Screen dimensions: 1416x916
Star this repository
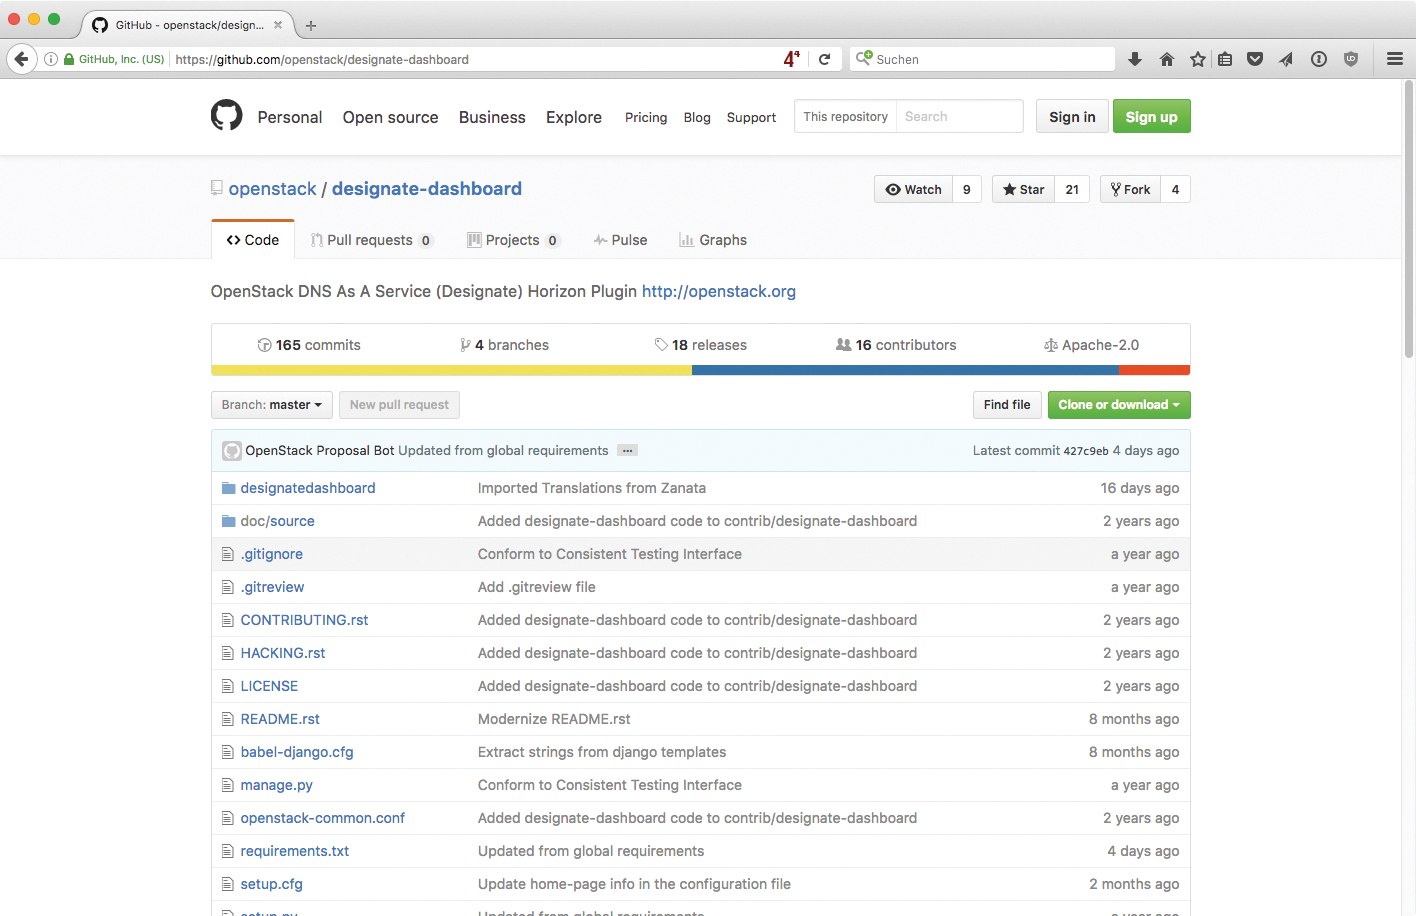click(x=1023, y=189)
